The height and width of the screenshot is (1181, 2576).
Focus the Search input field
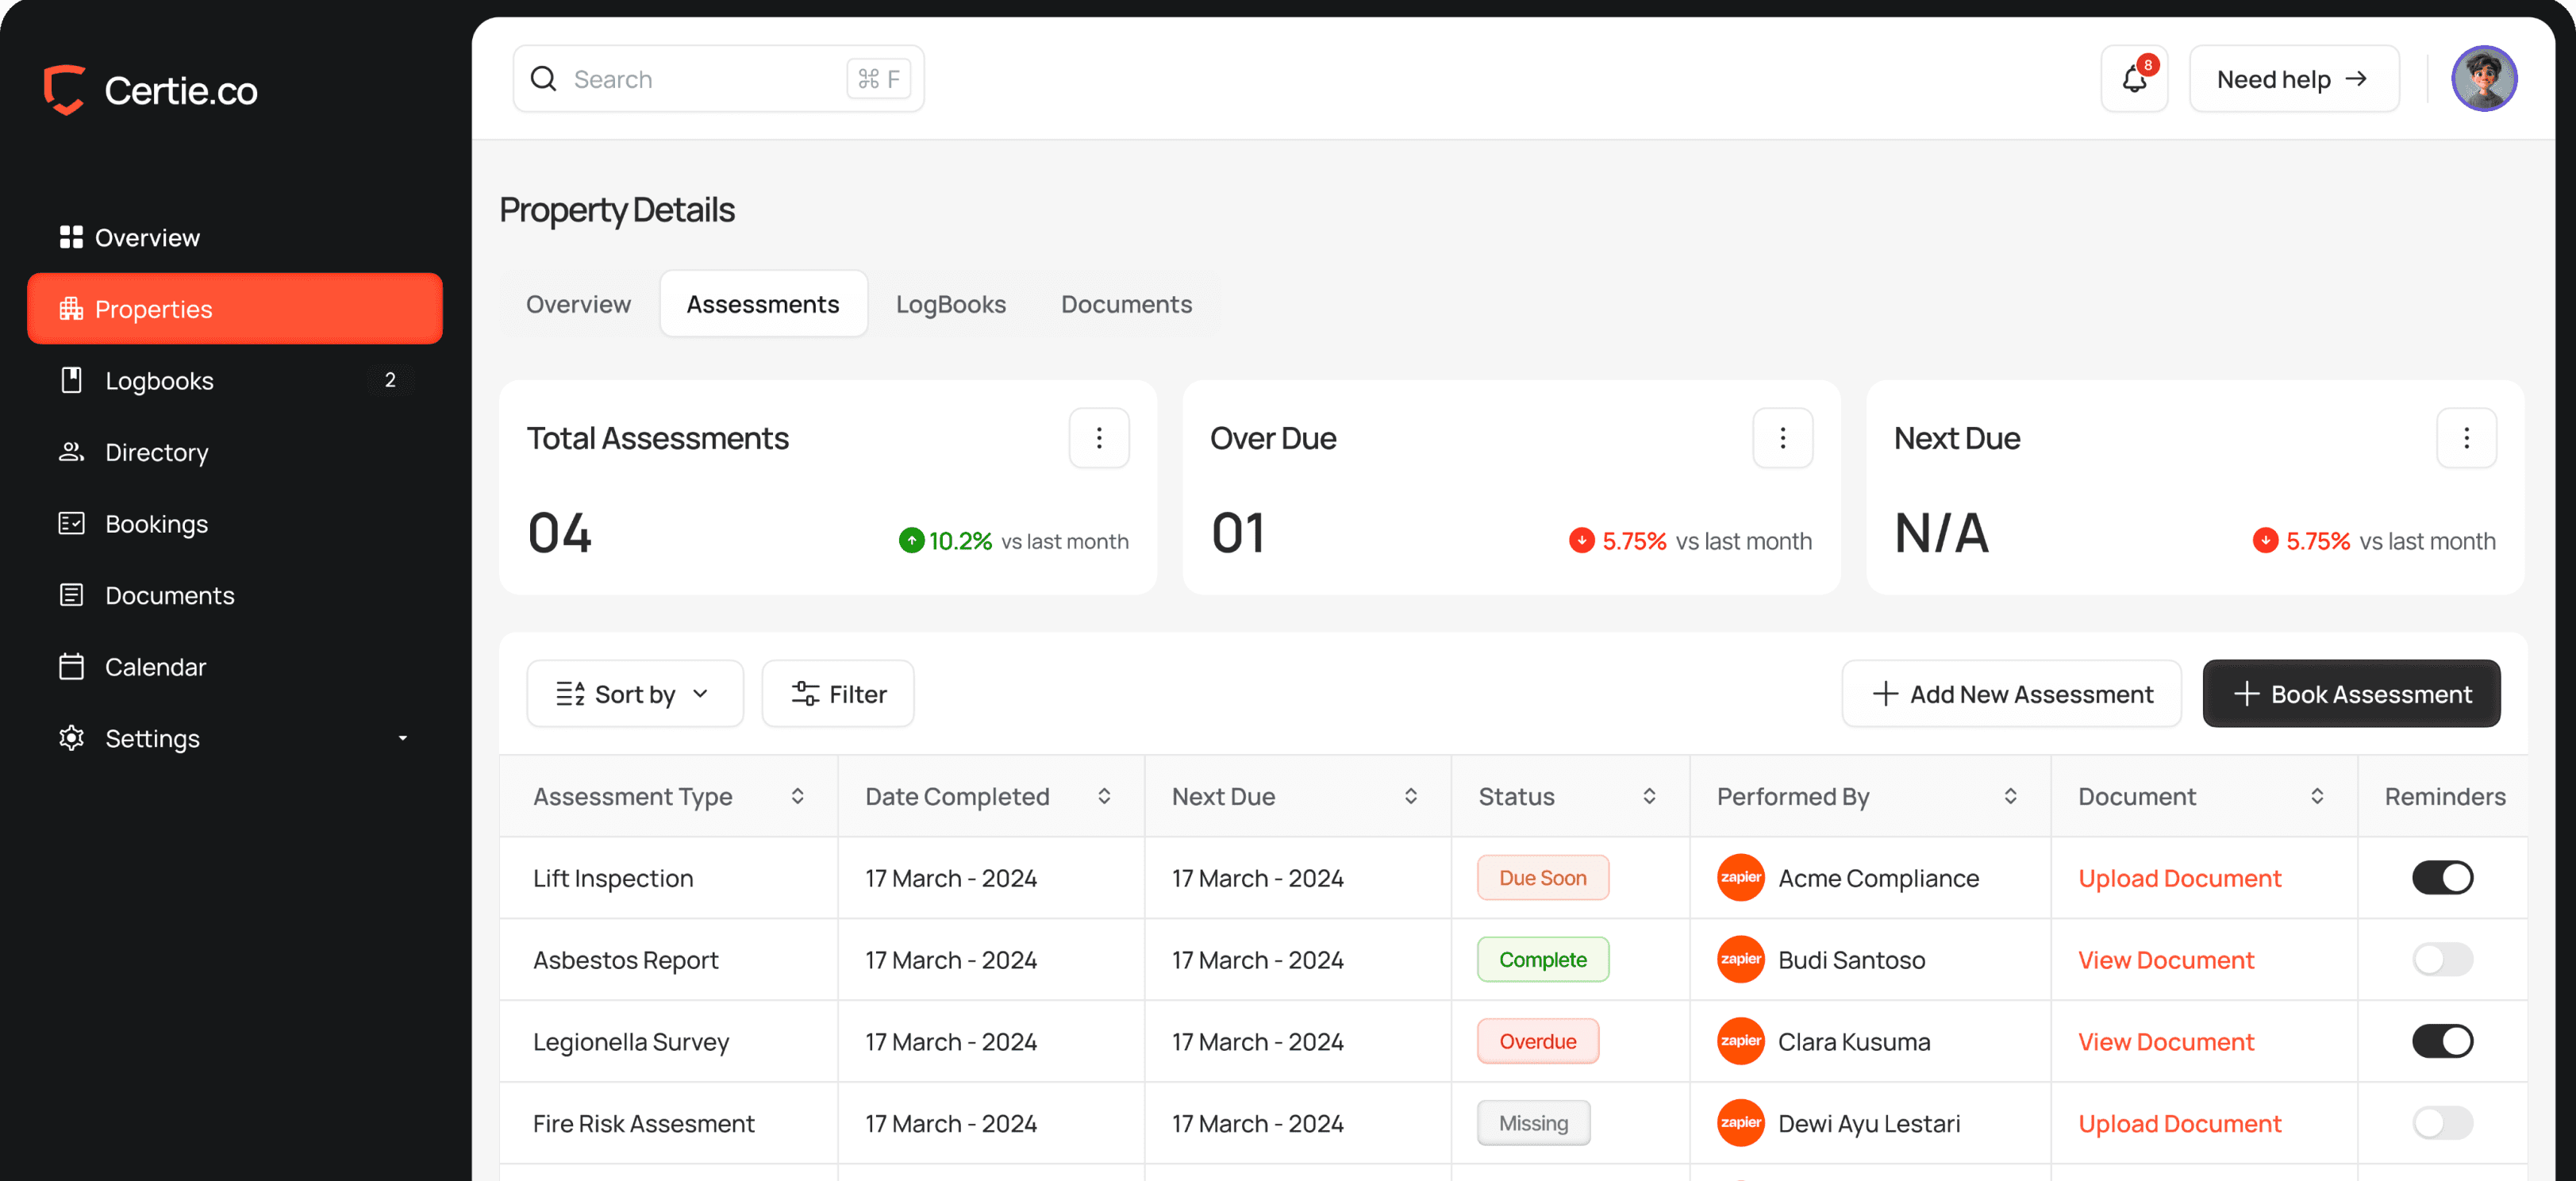(x=718, y=79)
